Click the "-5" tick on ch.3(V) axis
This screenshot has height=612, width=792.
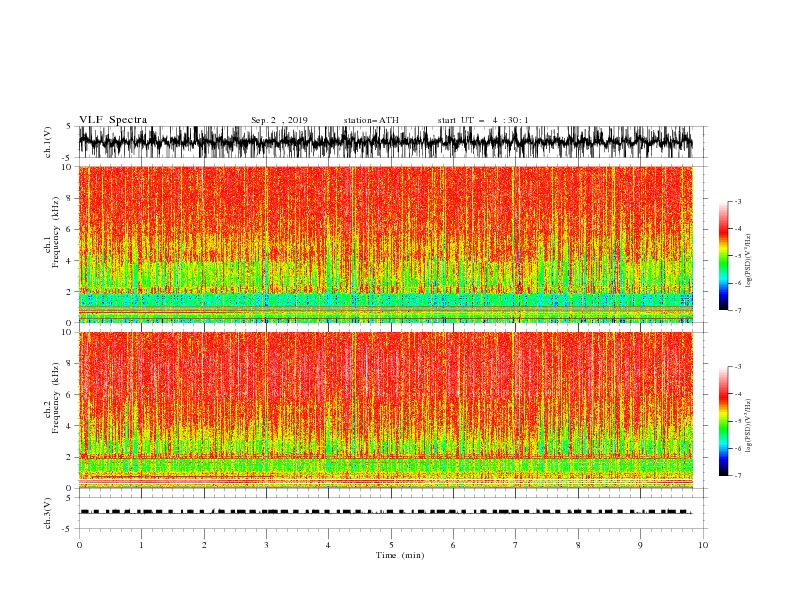click(x=67, y=529)
